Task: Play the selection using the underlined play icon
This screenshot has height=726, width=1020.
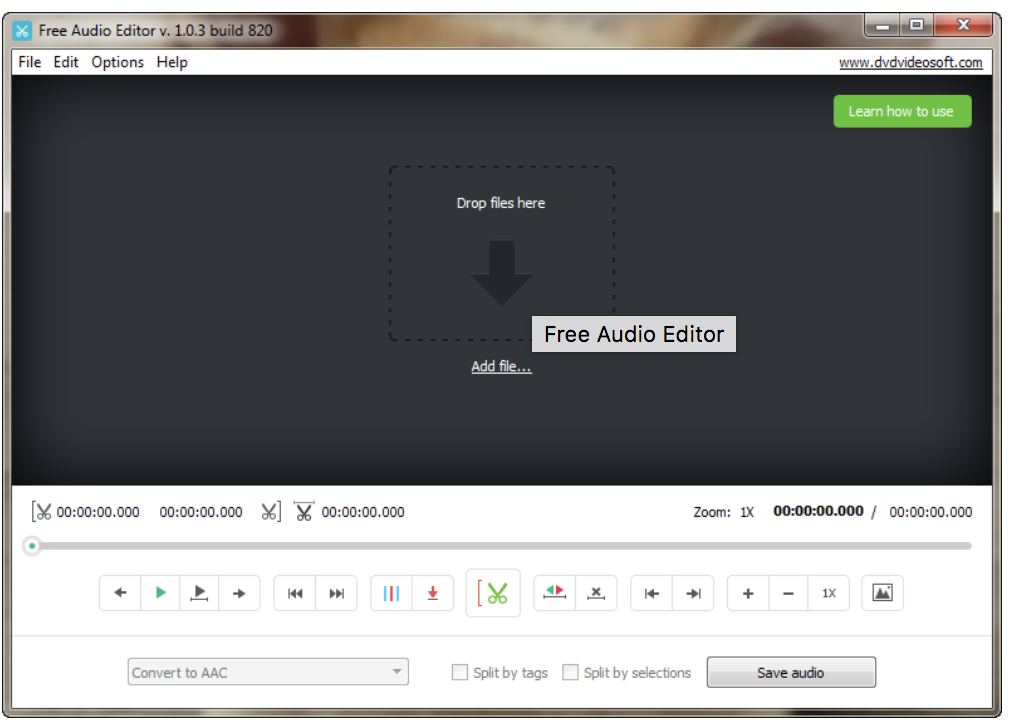Action: coord(199,593)
